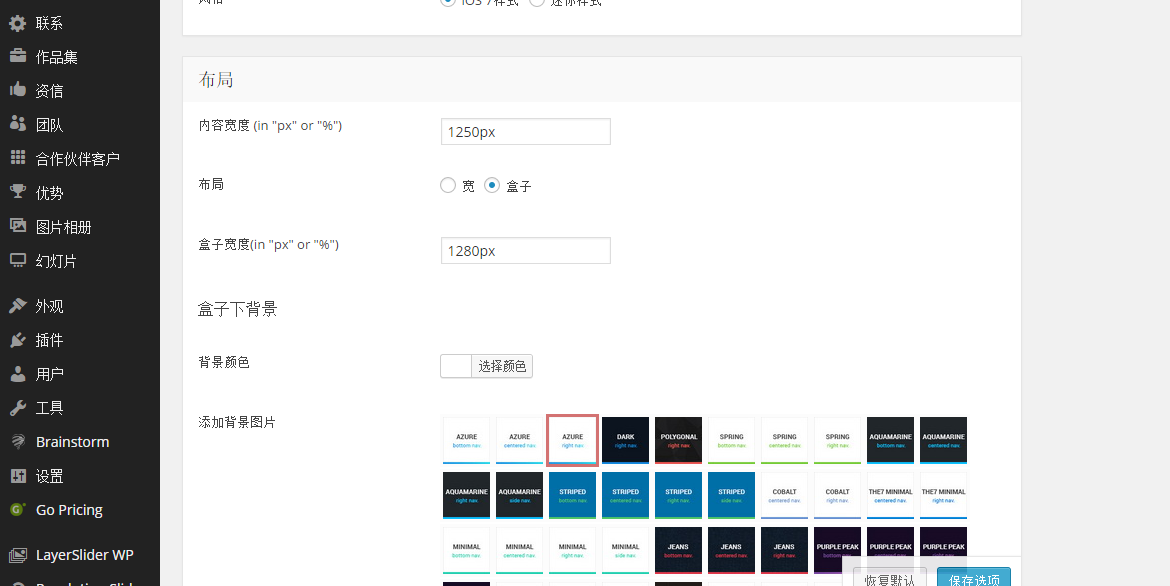Click the 资信 thumbs-up icon
This screenshot has height=586, width=1170.
(17, 90)
